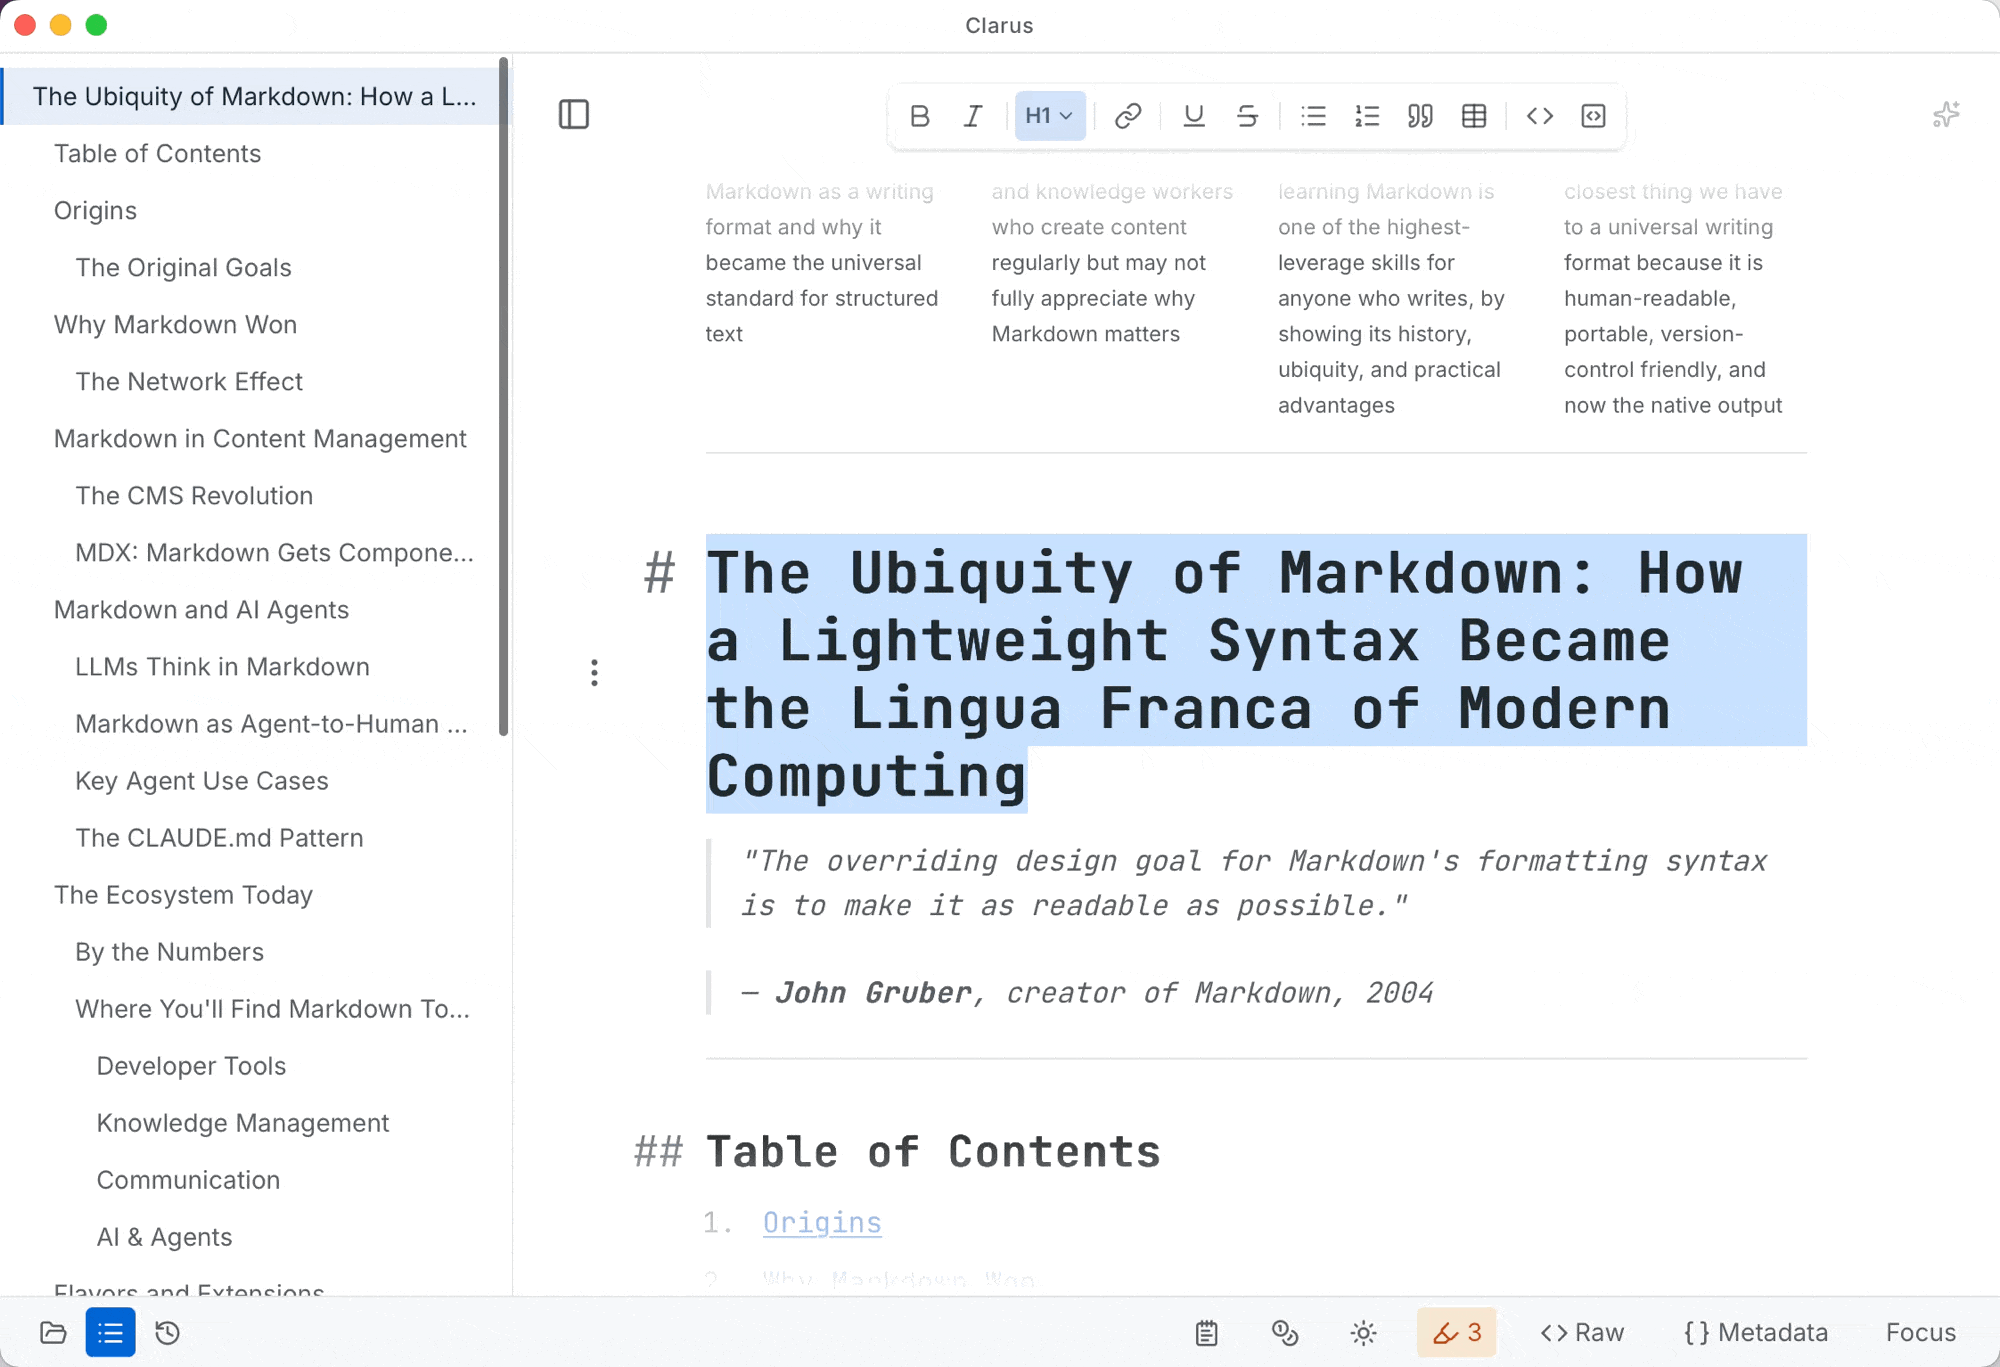Insert a code block

pos(1594,115)
